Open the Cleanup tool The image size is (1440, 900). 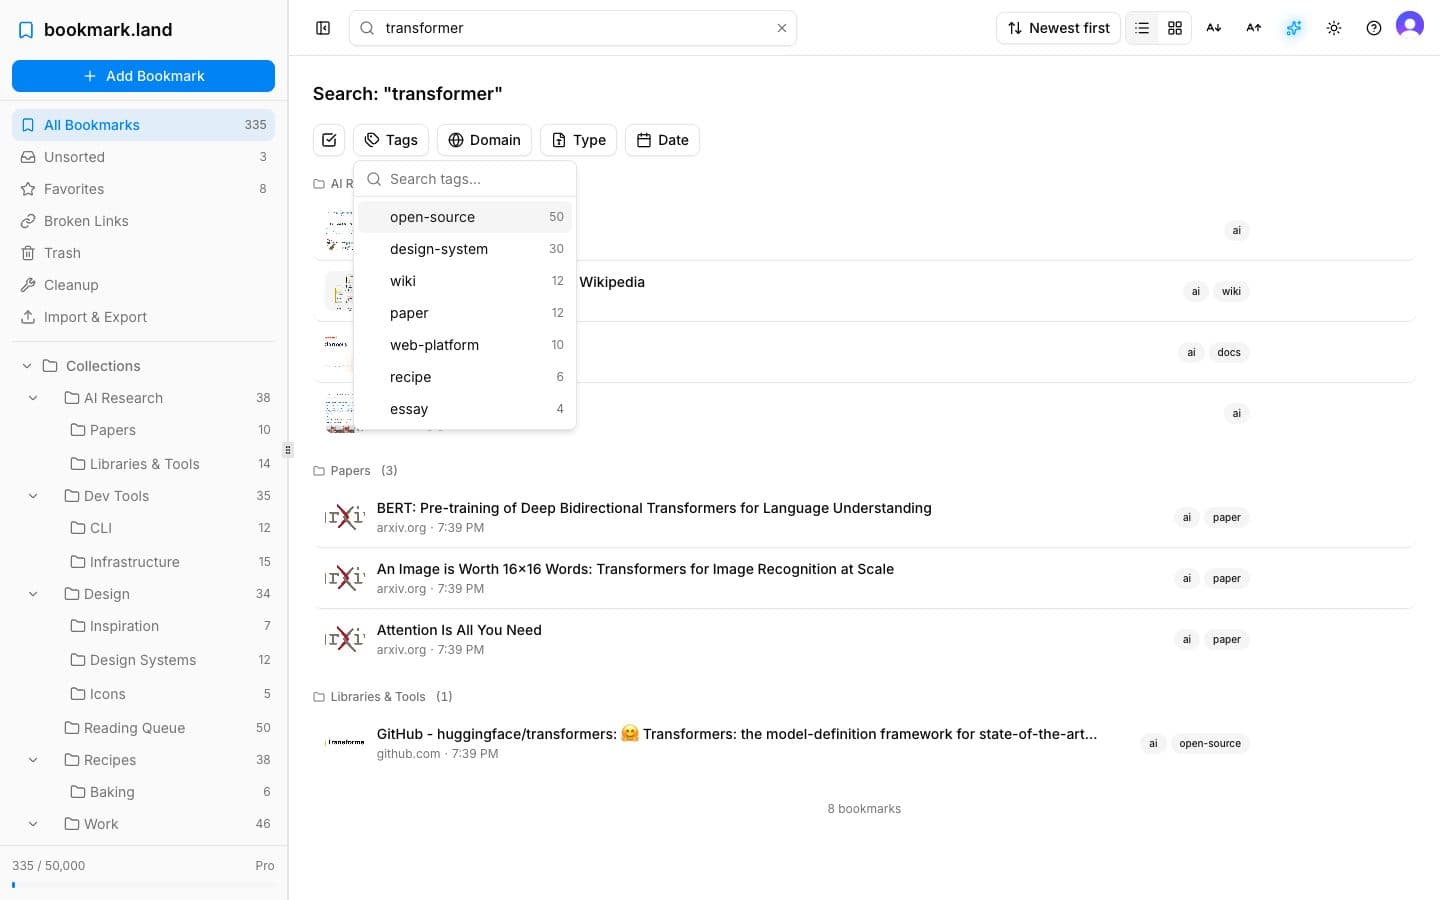coord(143,285)
